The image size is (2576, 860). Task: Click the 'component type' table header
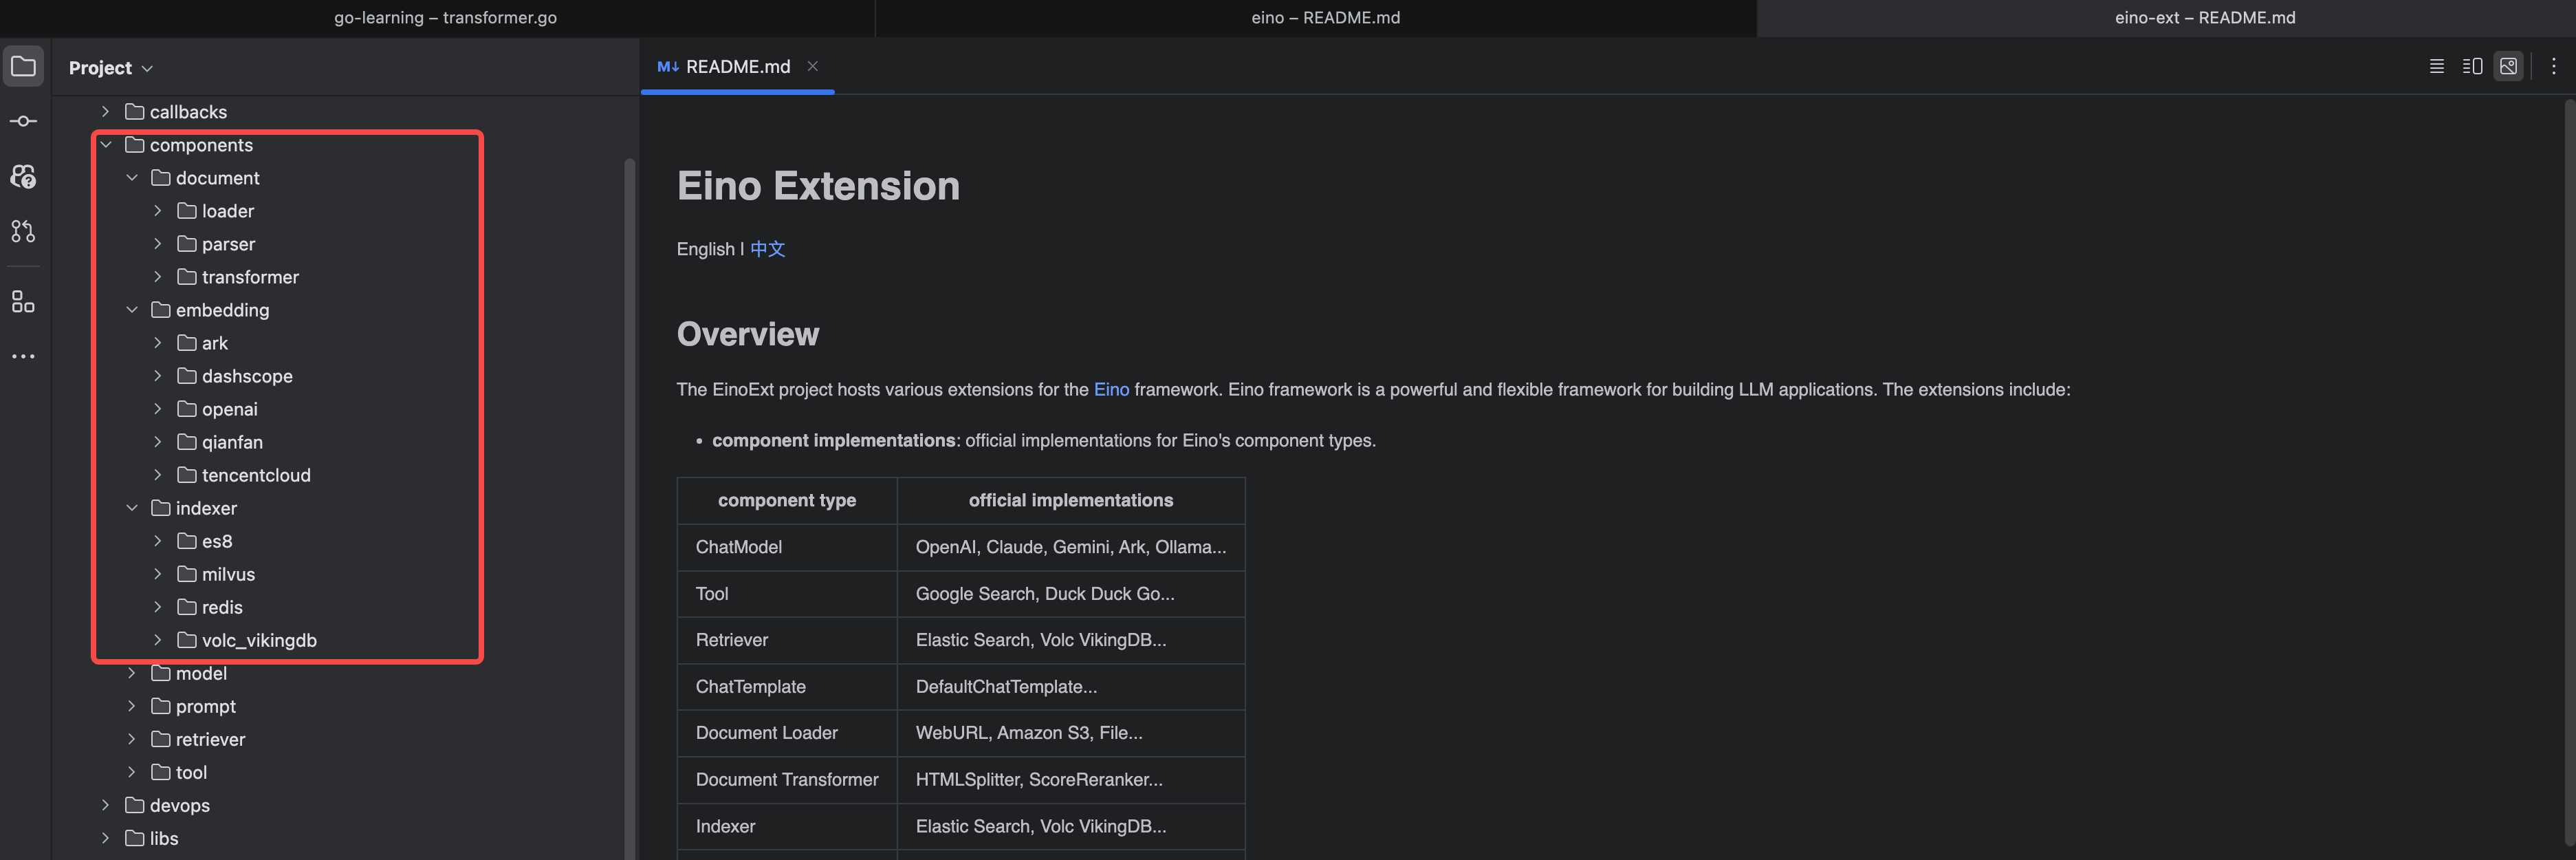[787, 500]
